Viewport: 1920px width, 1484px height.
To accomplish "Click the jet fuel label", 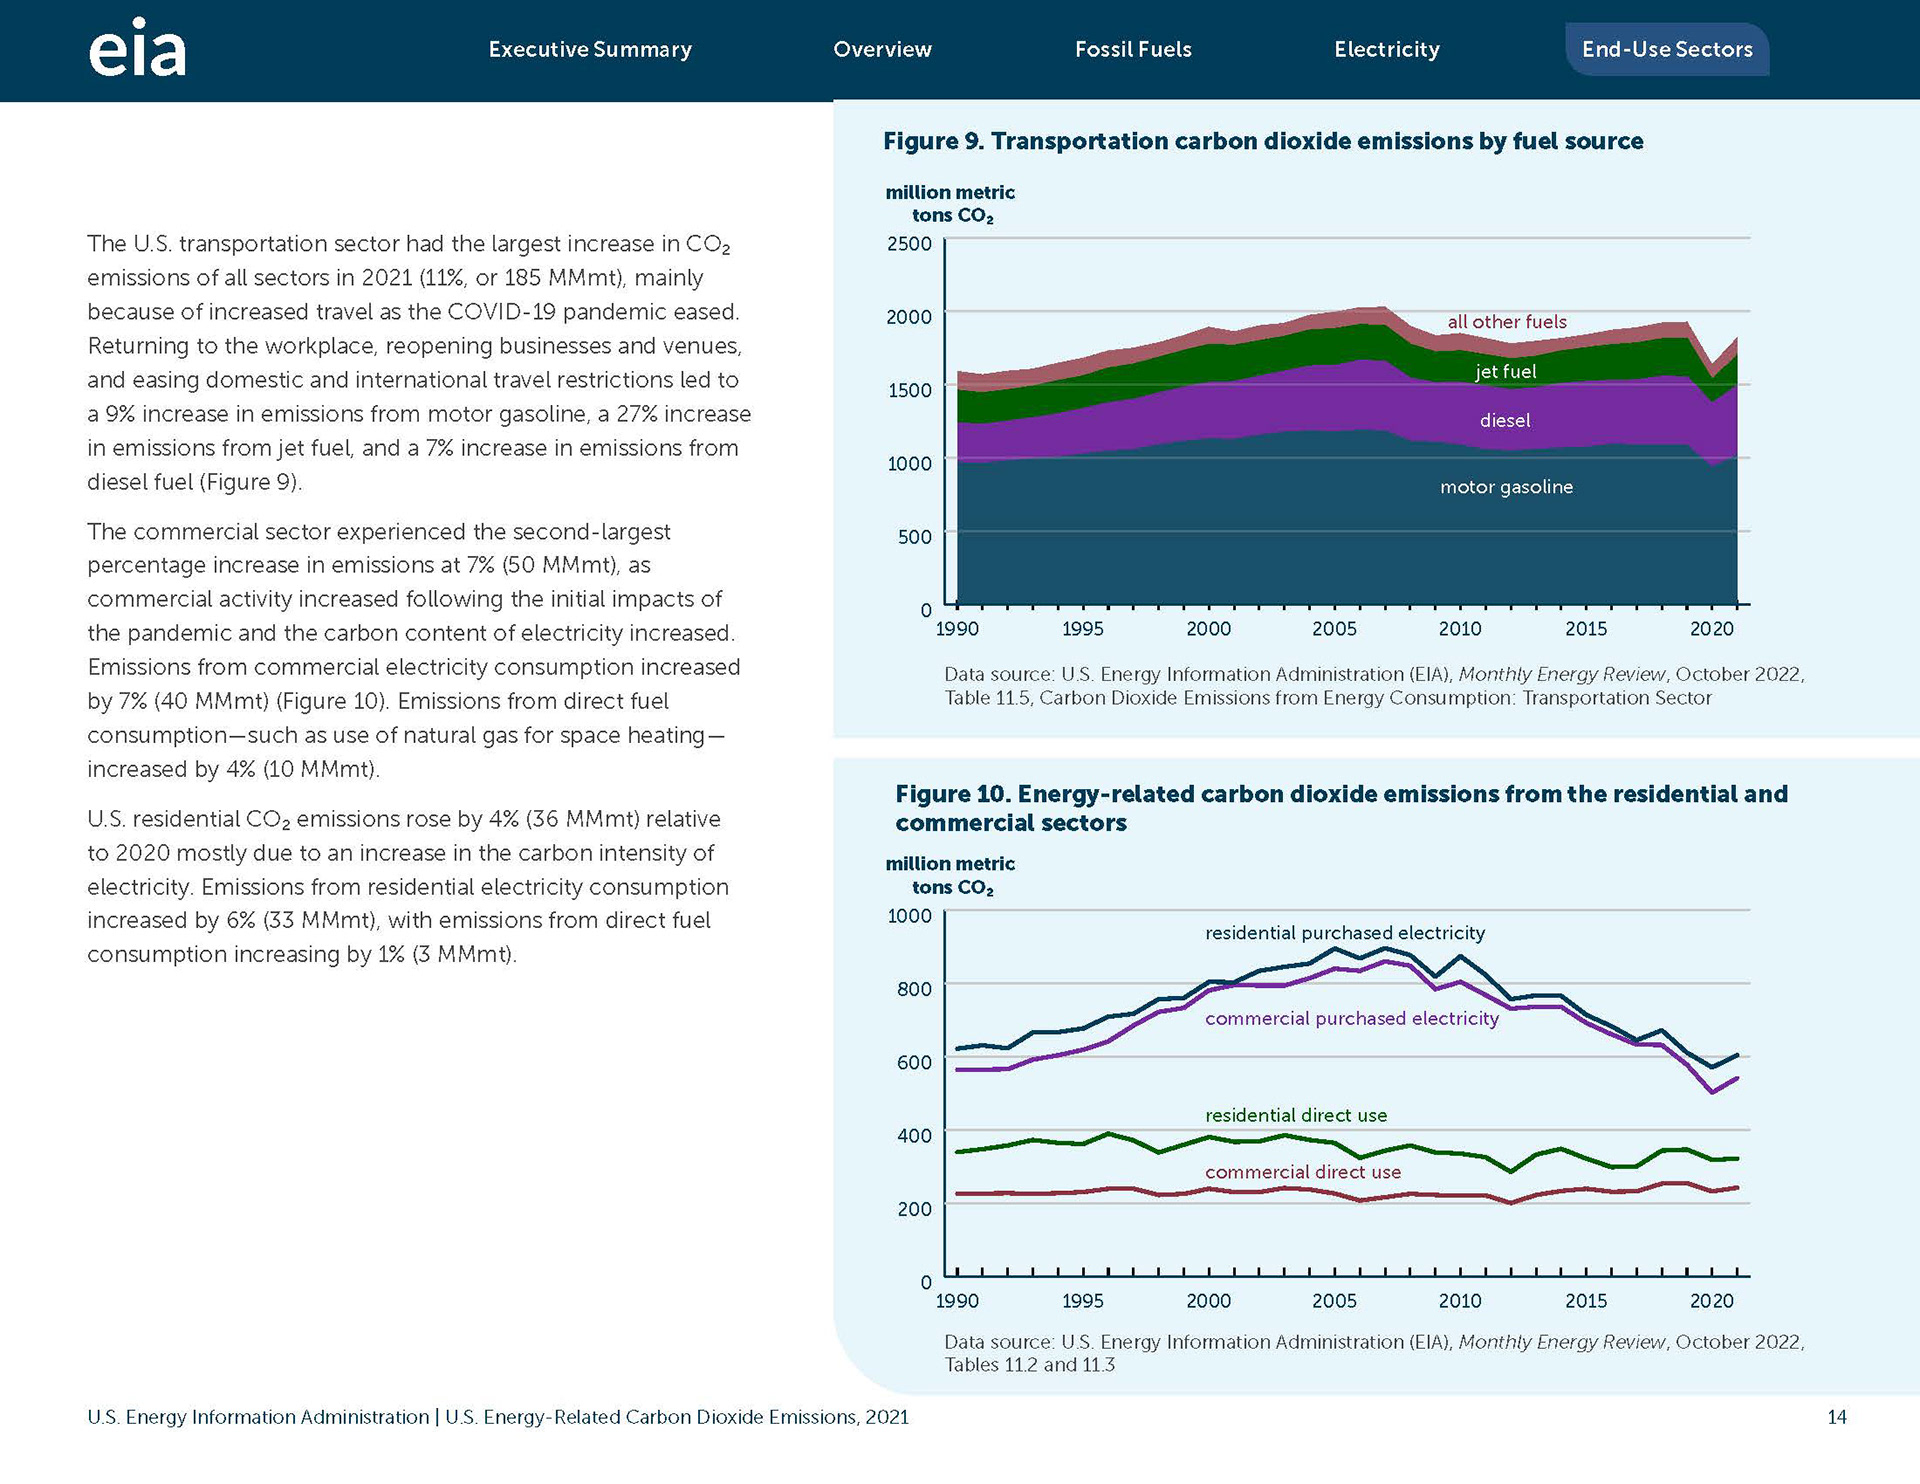I will [1505, 371].
